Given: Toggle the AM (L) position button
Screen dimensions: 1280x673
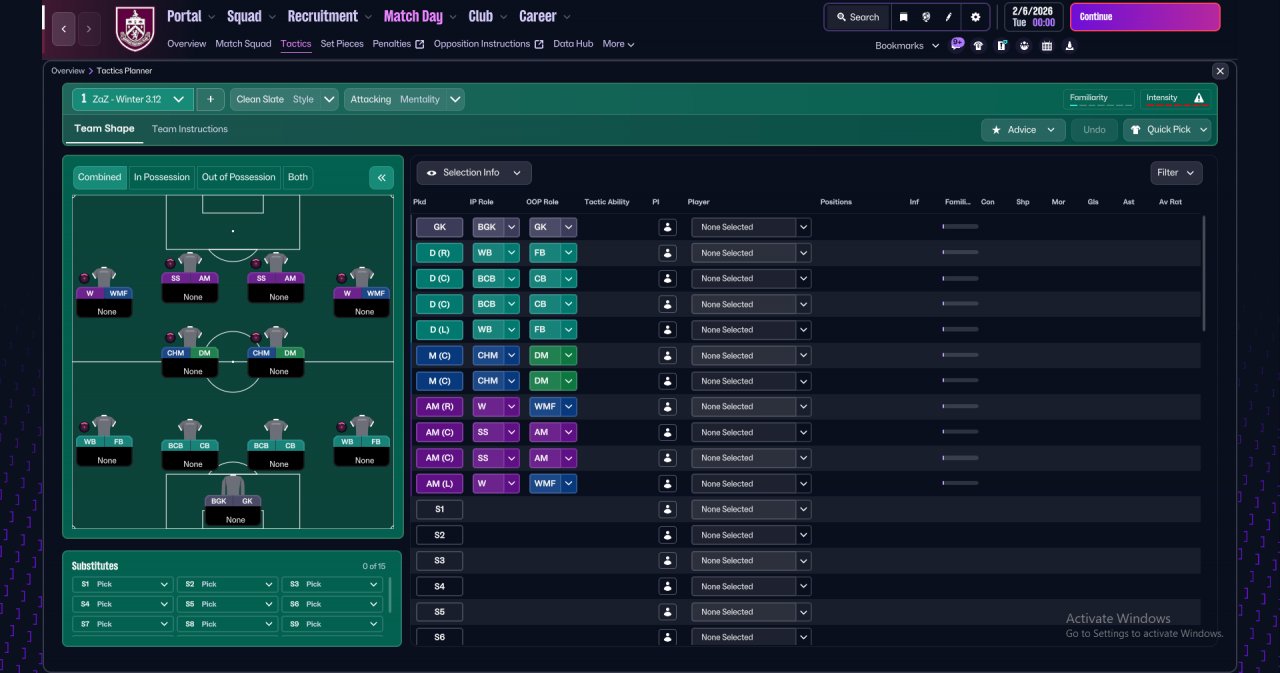Looking at the screenshot, I should tap(439, 484).
